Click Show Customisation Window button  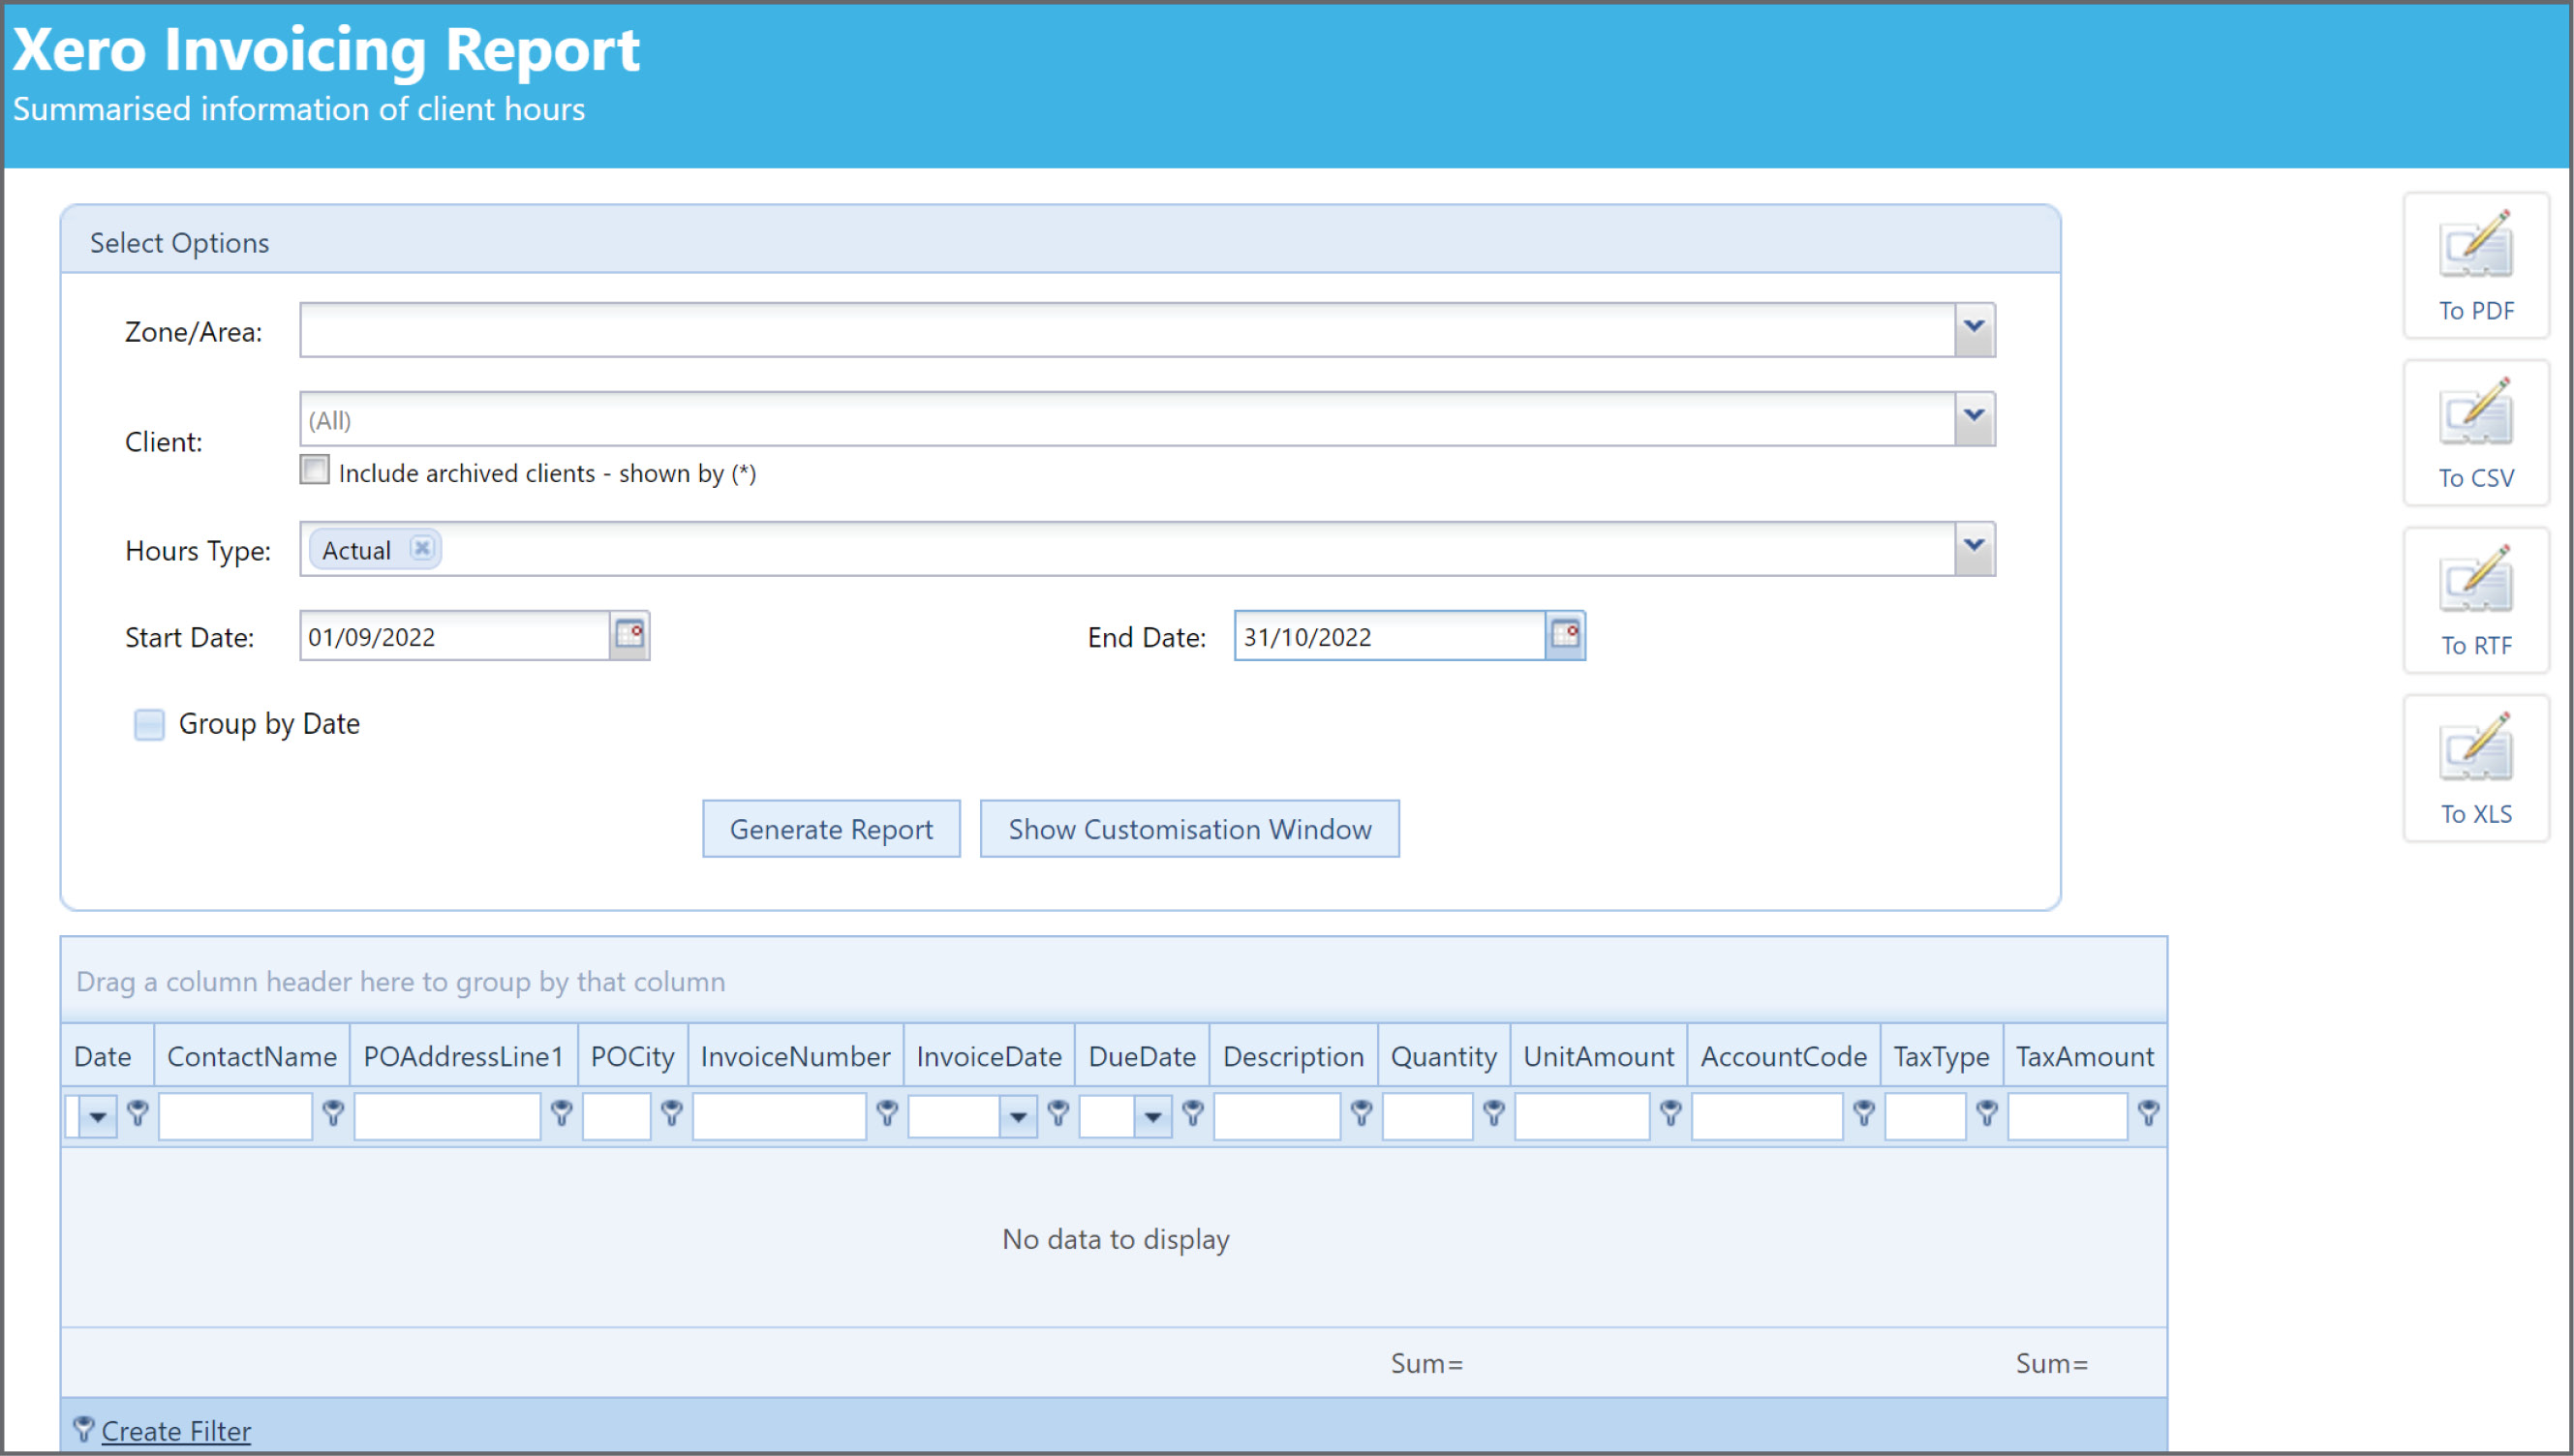[x=1189, y=829]
